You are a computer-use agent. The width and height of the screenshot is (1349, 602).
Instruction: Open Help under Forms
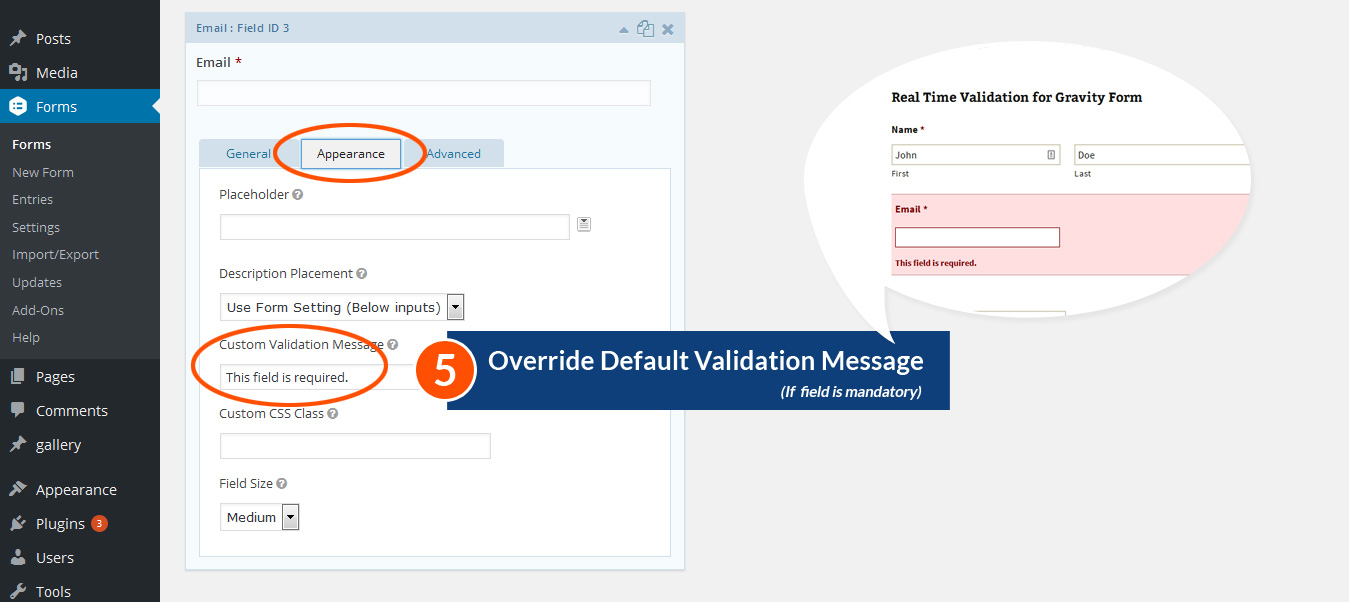26,338
